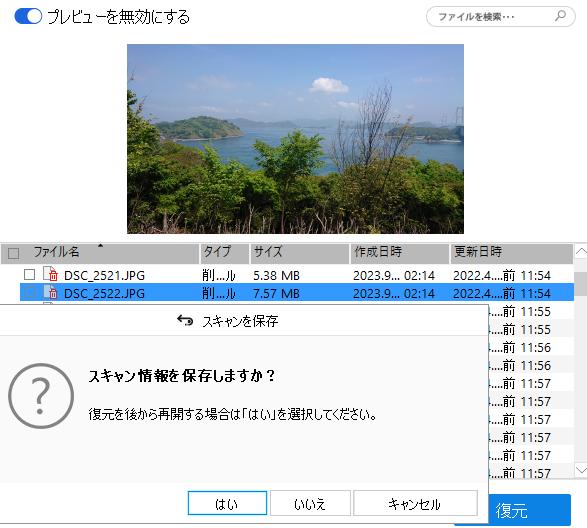Click the deleted-file icon of DSC_2521.JPG
The width and height of the screenshot is (587, 528).
pyautogui.click(x=51, y=274)
